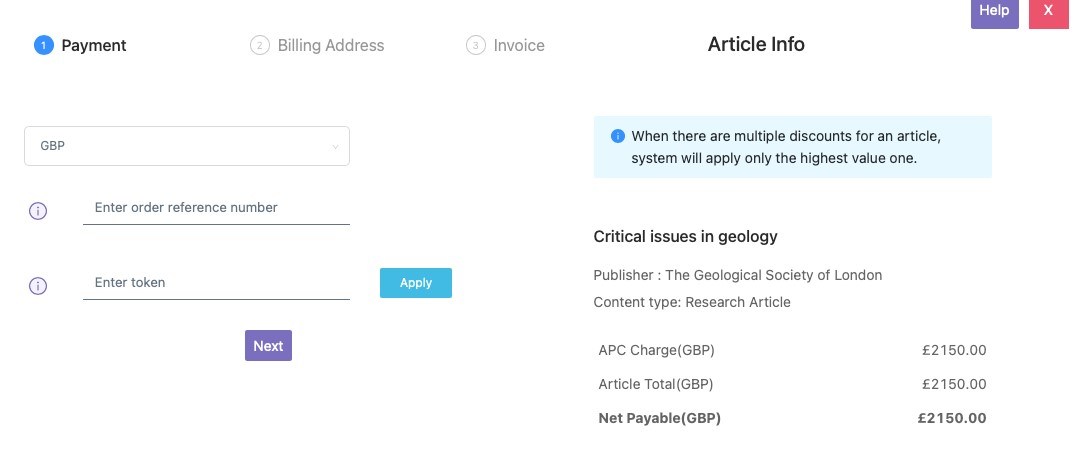
Task: Select the Payment step label
Action: pos(94,45)
